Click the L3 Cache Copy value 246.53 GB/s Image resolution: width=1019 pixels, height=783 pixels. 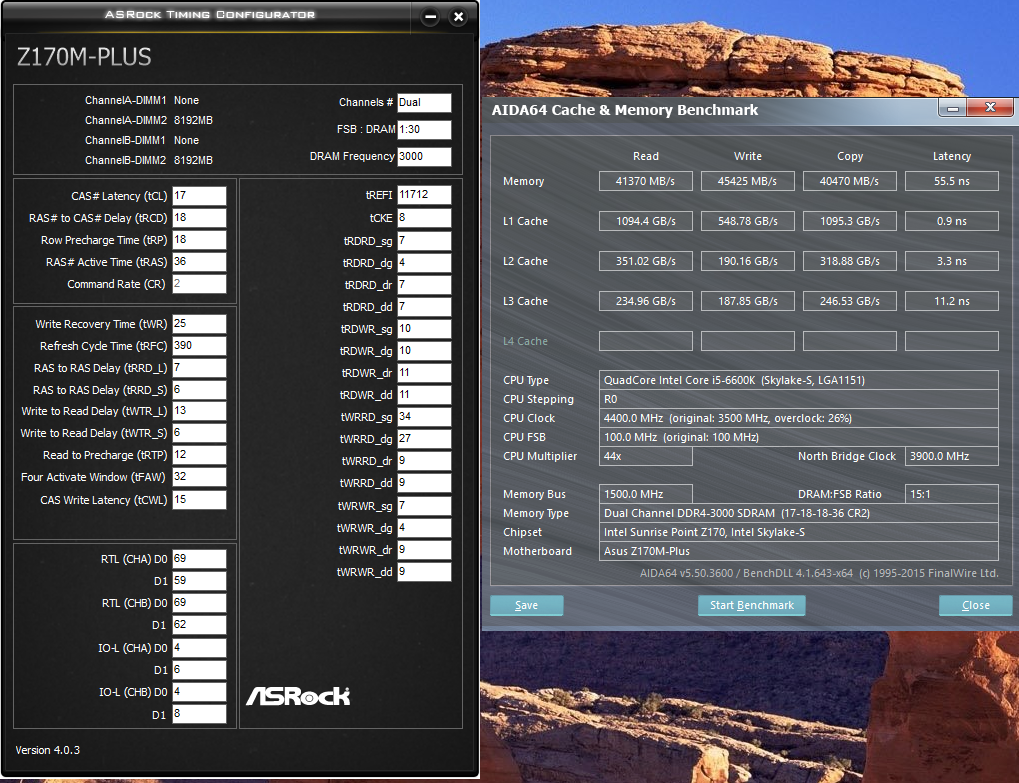[850, 301]
